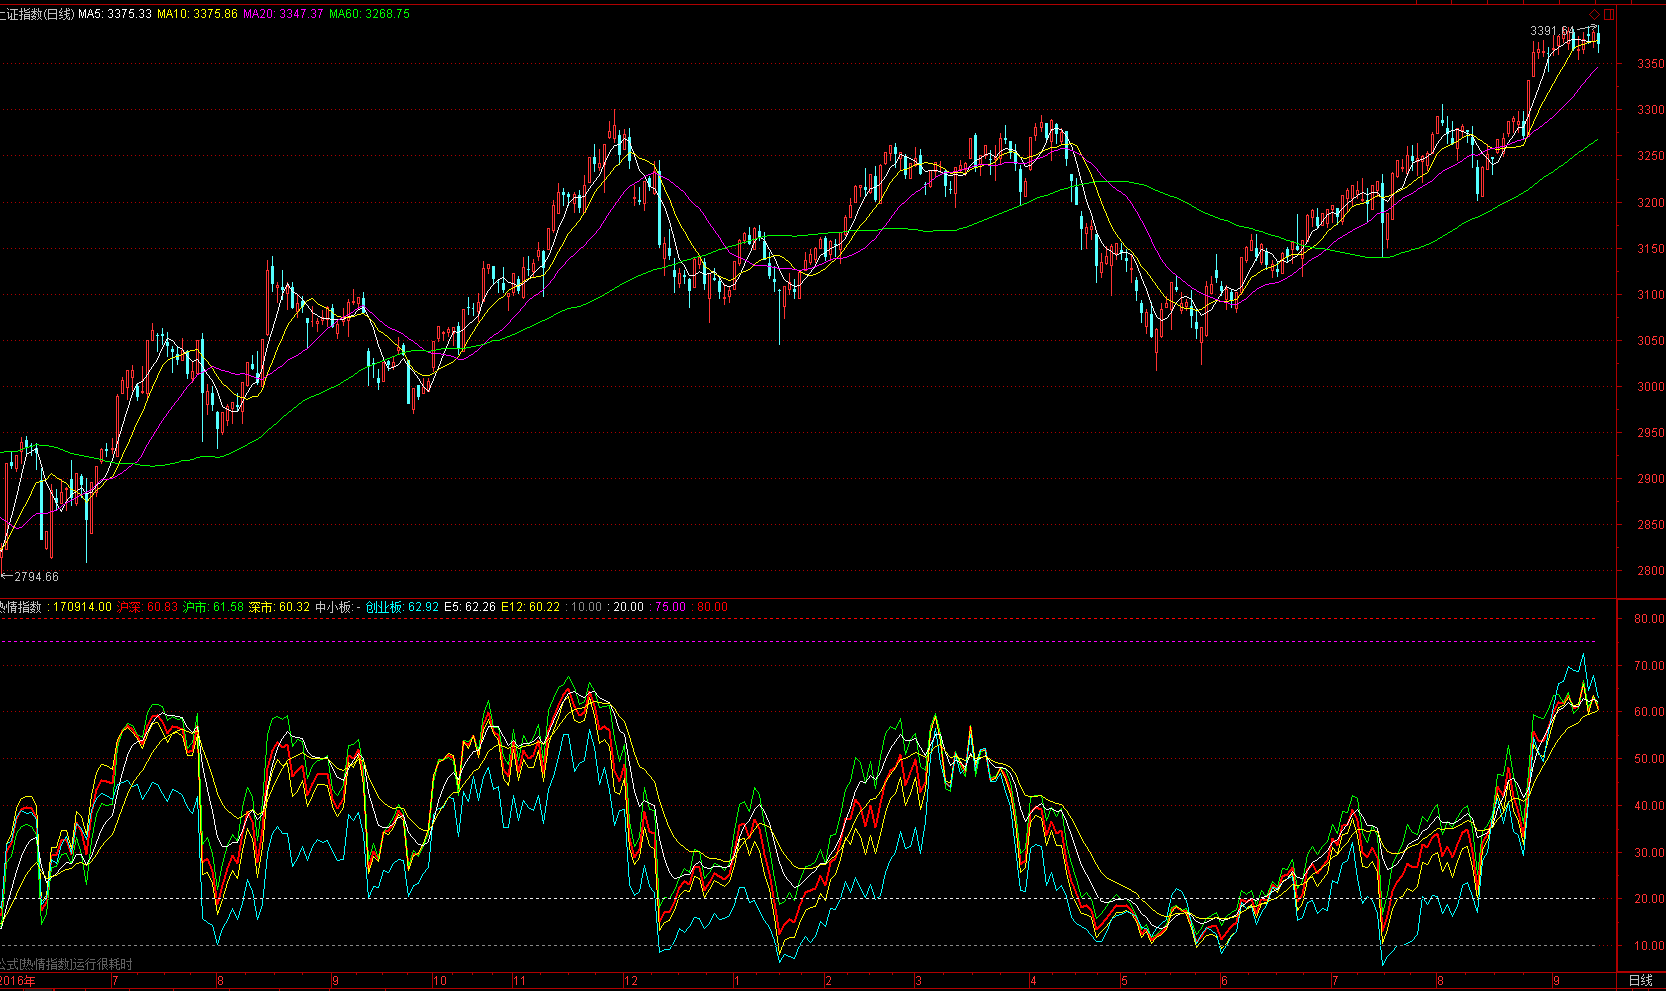Click the split-window icon at chart corner
Screen dimensions: 1666x991
[x=1609, y=14]
